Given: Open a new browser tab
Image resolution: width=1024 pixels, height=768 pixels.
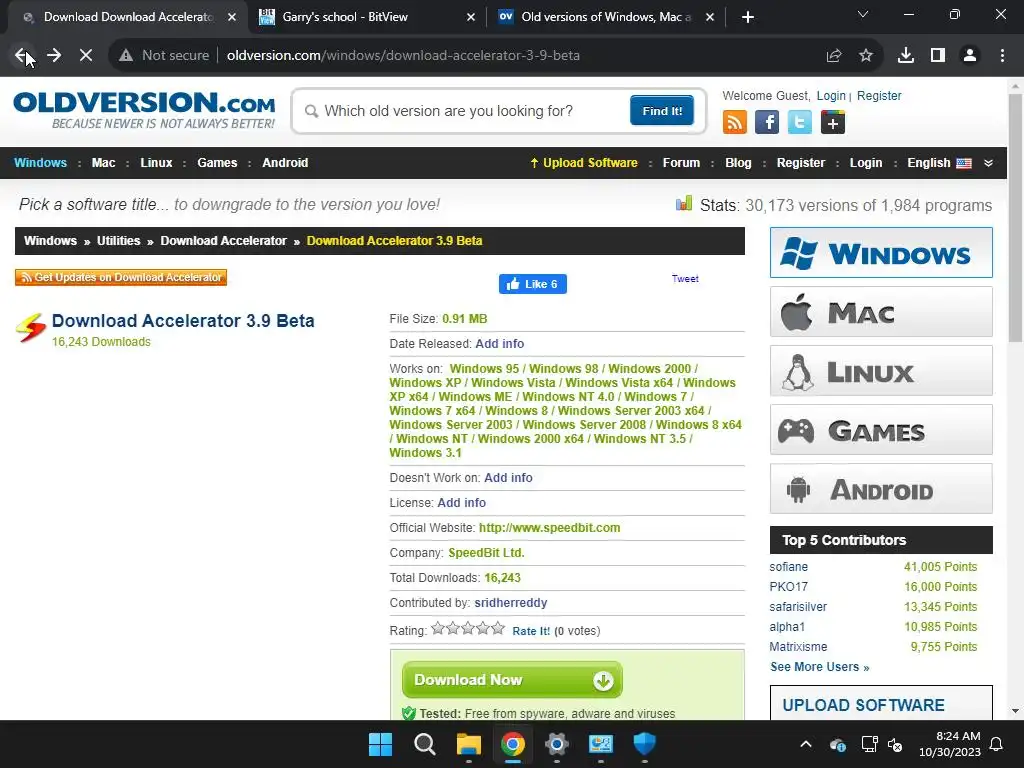Looking at the screenshot, I should (x=748, y=18).
